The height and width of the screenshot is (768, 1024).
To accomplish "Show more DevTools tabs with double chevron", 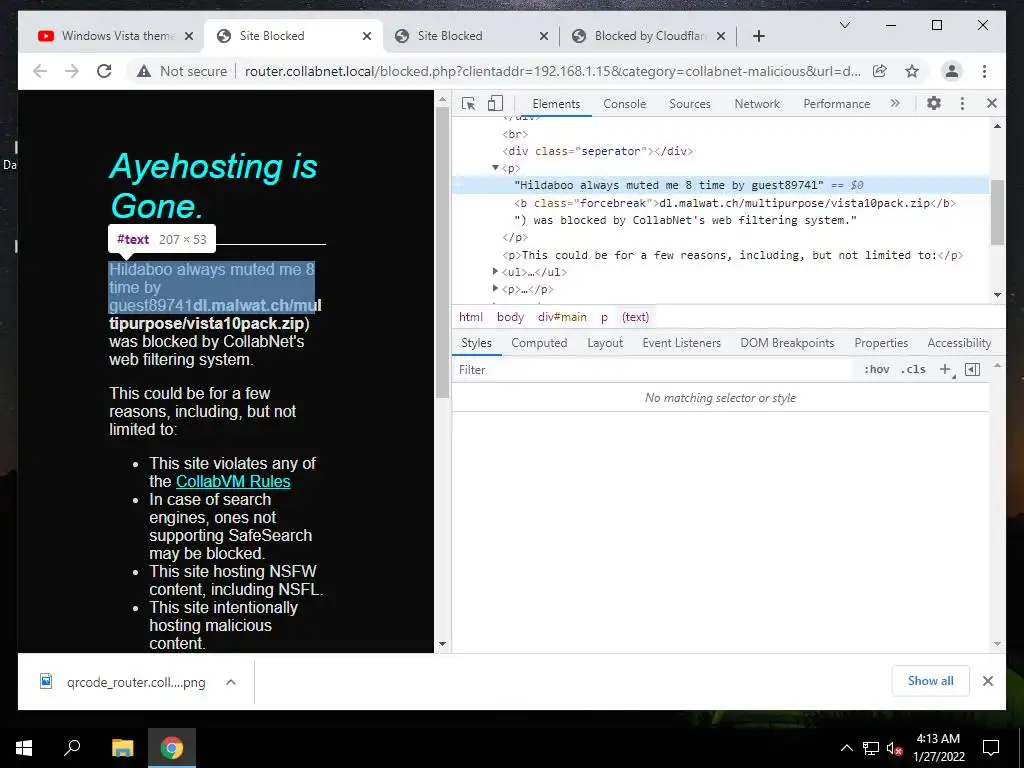I will click(895, 103).
